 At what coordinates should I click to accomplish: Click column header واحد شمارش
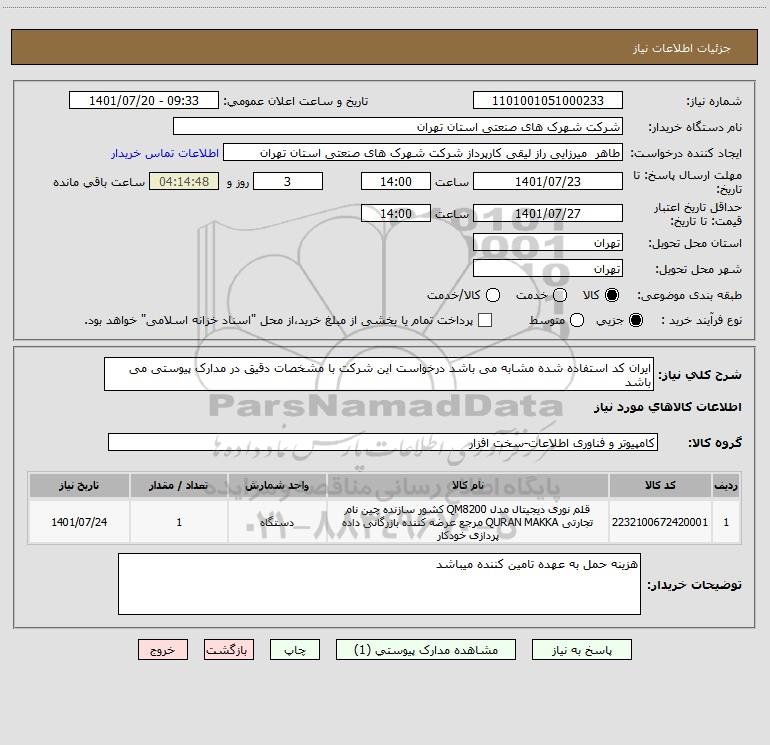[277, 485]
